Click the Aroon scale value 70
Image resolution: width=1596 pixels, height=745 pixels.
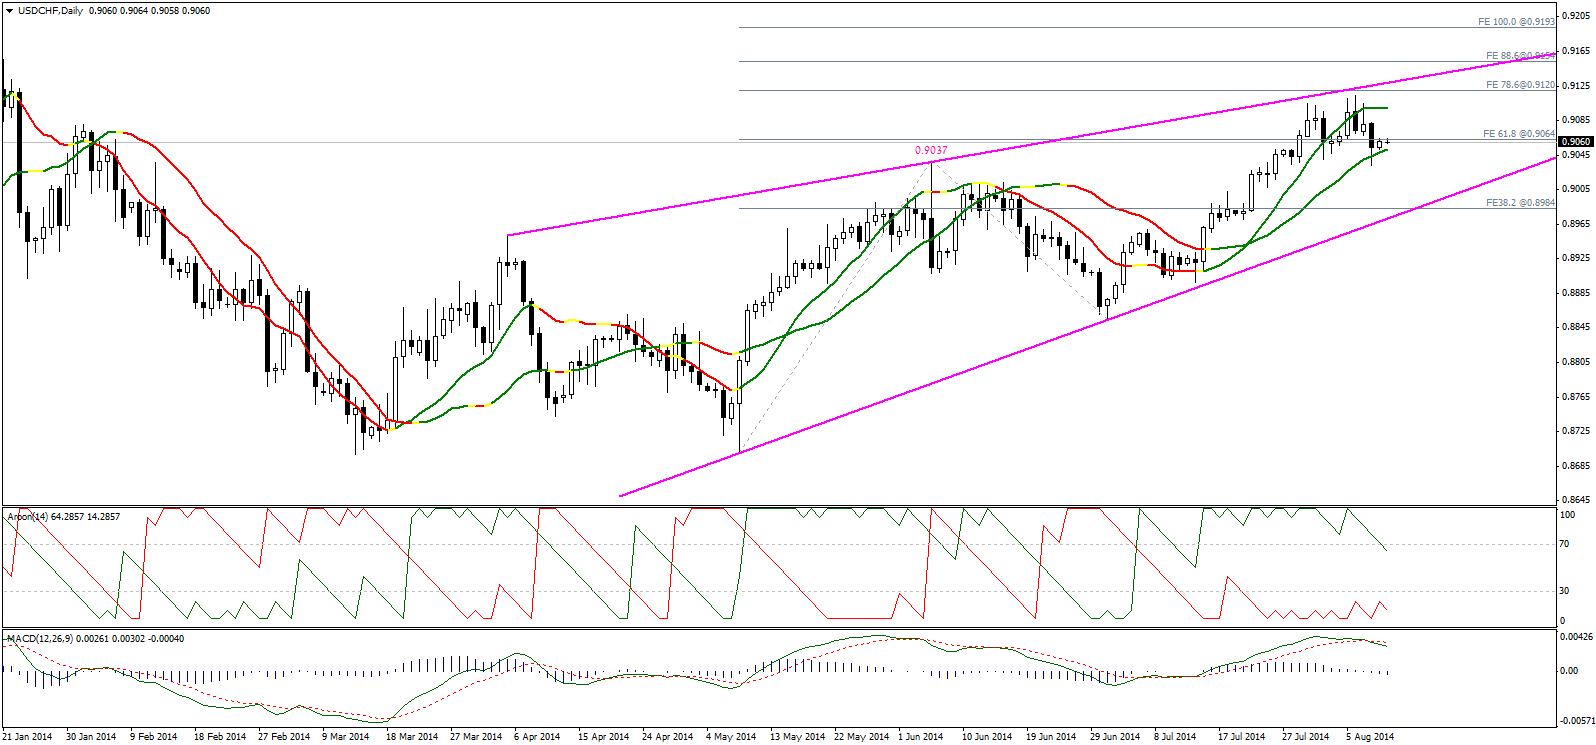[1566, 544]
